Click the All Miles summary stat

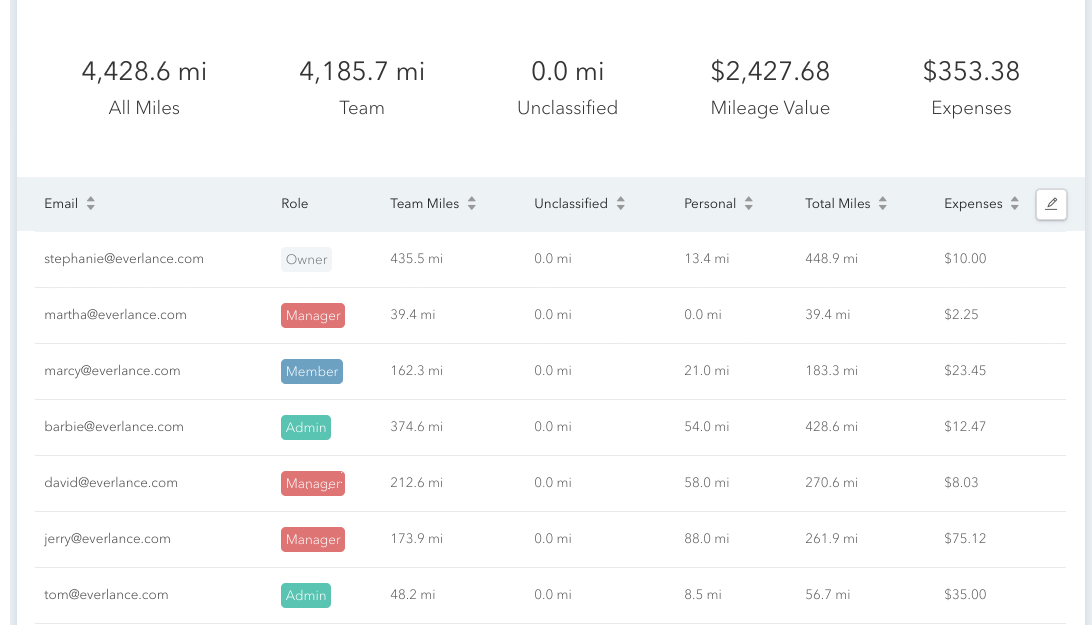point(144,87)
